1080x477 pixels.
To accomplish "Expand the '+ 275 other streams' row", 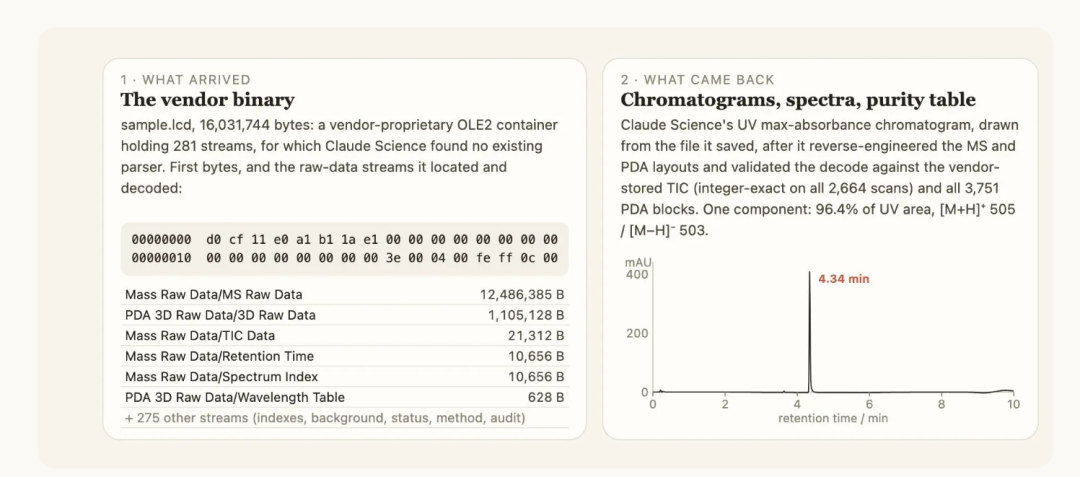I will [x=344, y=418].
